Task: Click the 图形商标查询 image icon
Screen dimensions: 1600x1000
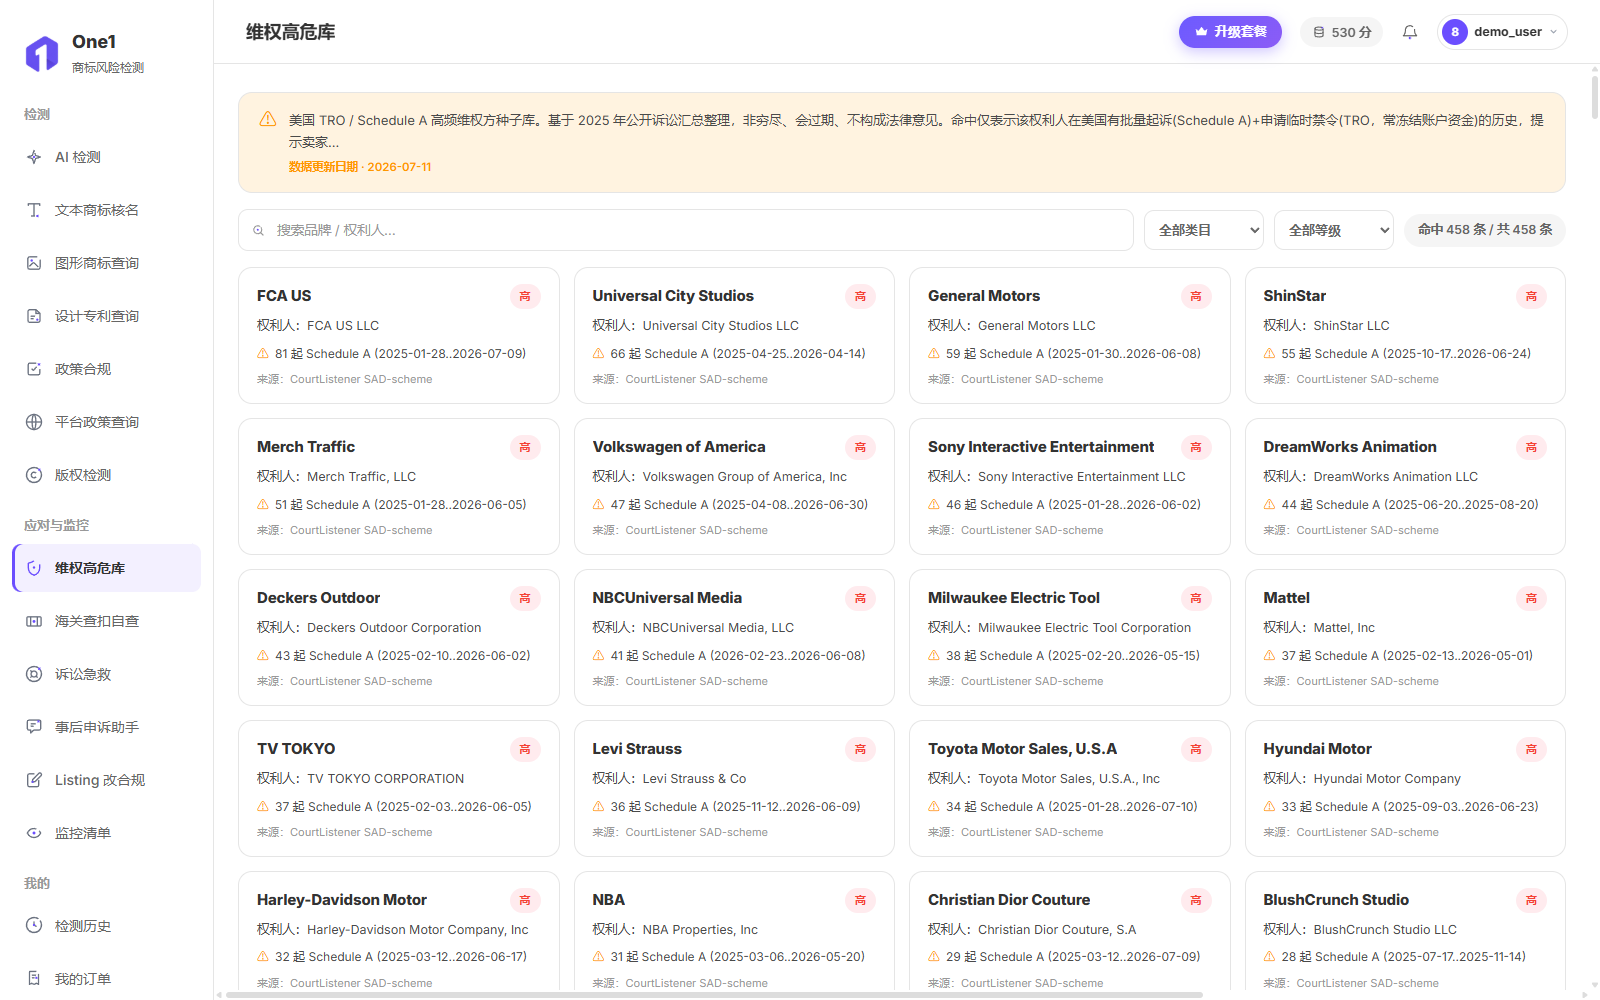Action: pyautogui.click(x=34, y=263)
